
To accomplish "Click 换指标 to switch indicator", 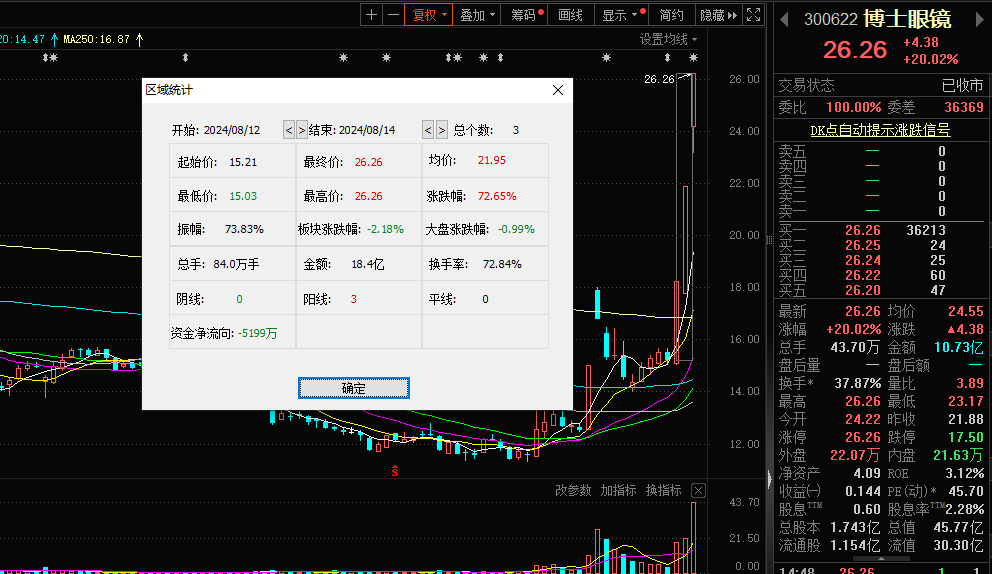I will tap(663, 490).
